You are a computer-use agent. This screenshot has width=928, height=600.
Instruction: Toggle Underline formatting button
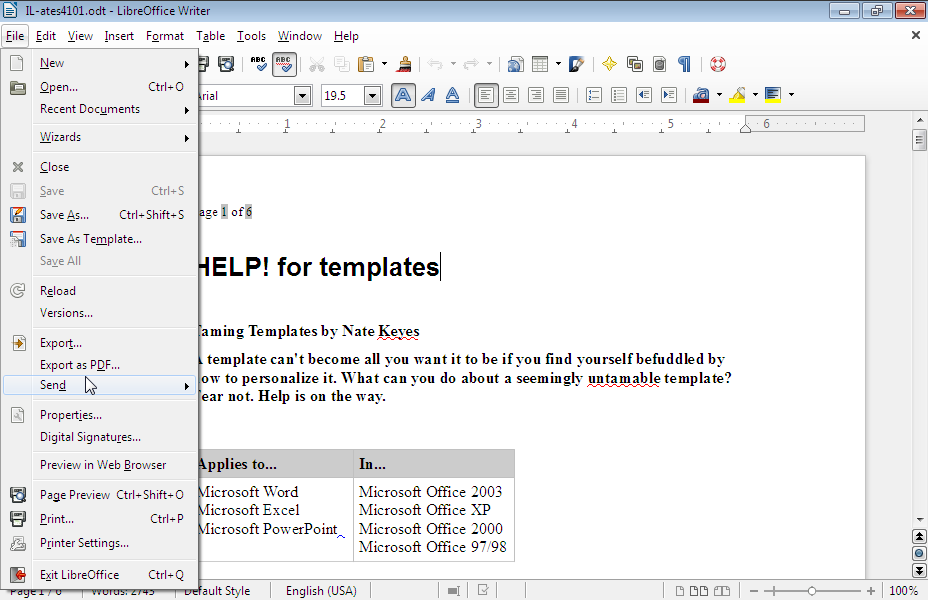[453, 95]
